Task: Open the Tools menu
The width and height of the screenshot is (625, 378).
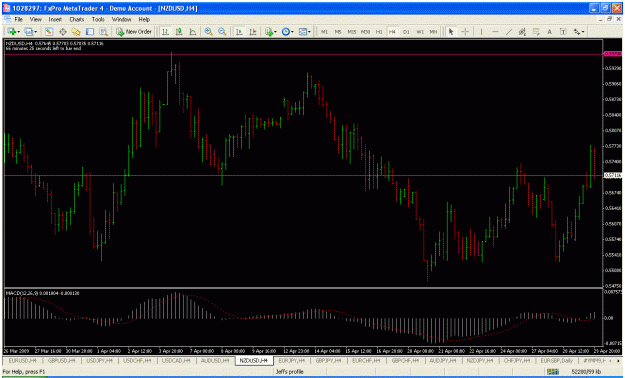Action: 98,19
